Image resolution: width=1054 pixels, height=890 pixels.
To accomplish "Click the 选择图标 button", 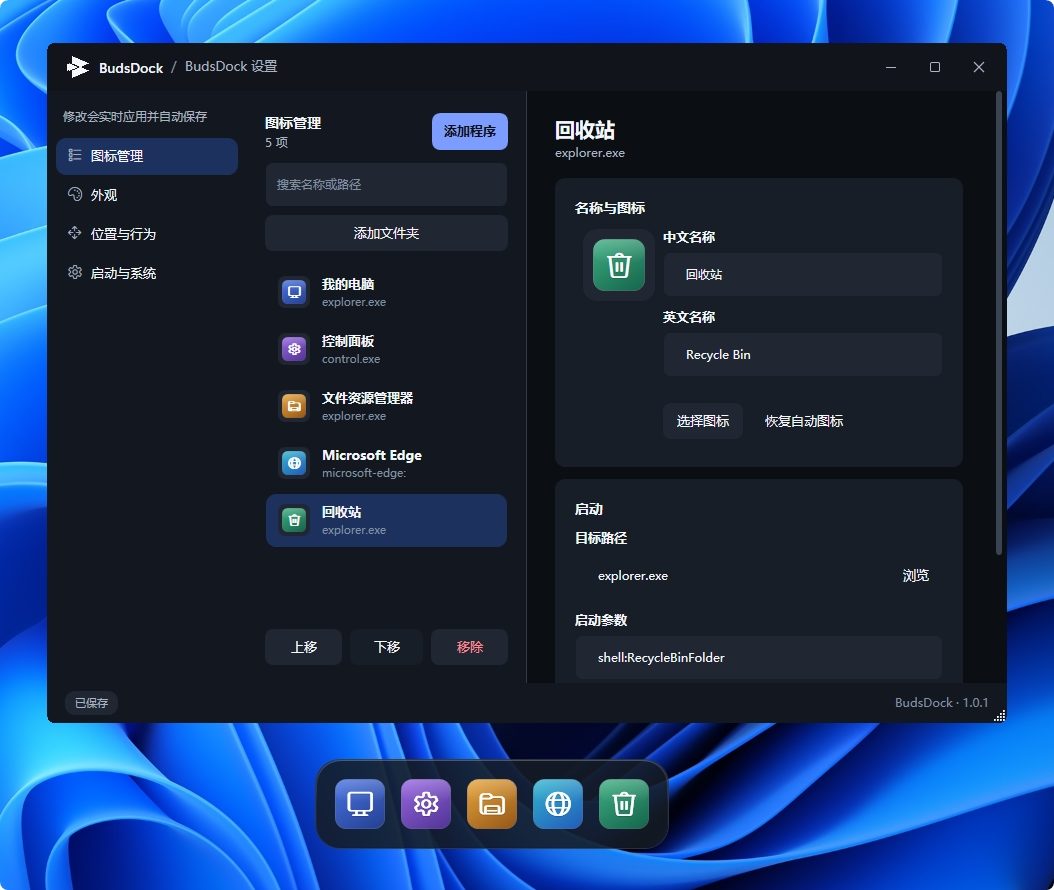I will (702, 421).
